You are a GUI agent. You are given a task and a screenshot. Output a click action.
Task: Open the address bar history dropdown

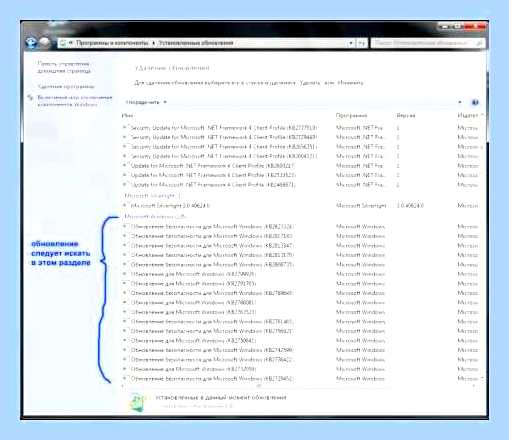pyautogui.click(x=351, y=43)
